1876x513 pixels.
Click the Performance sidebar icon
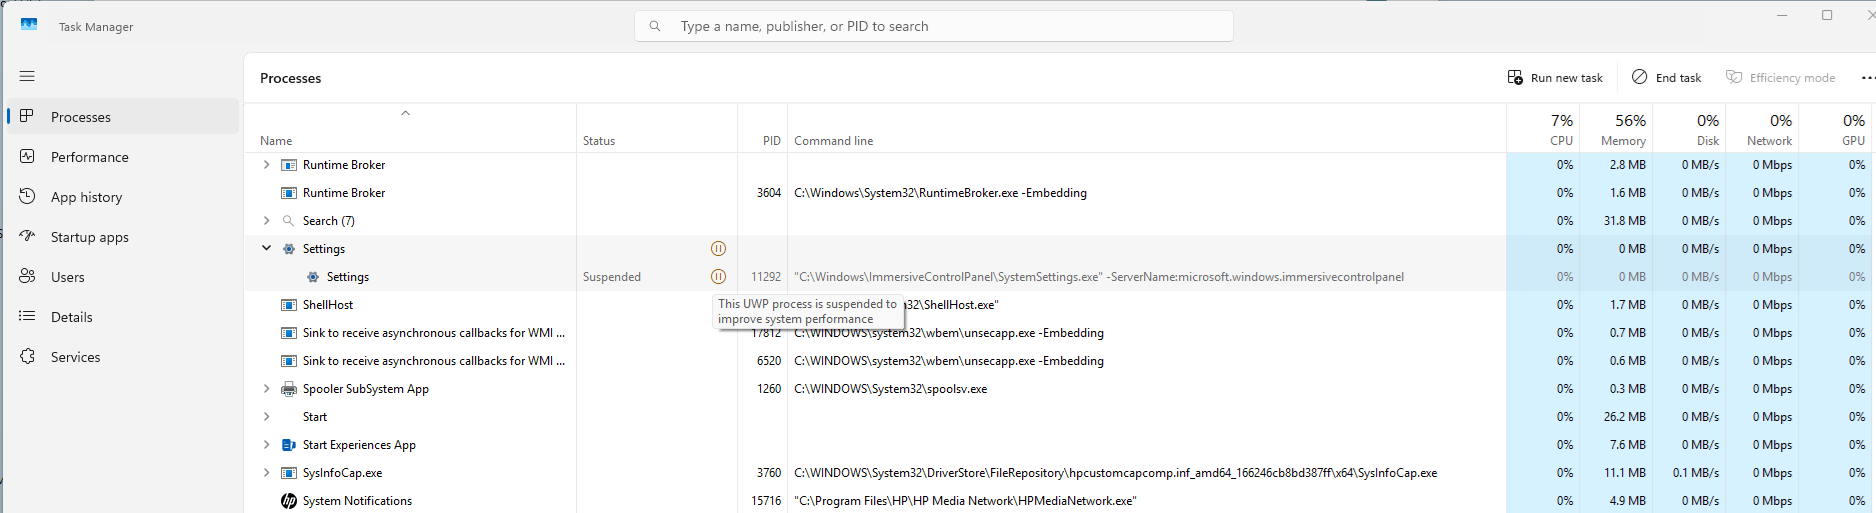pos(27,156)
